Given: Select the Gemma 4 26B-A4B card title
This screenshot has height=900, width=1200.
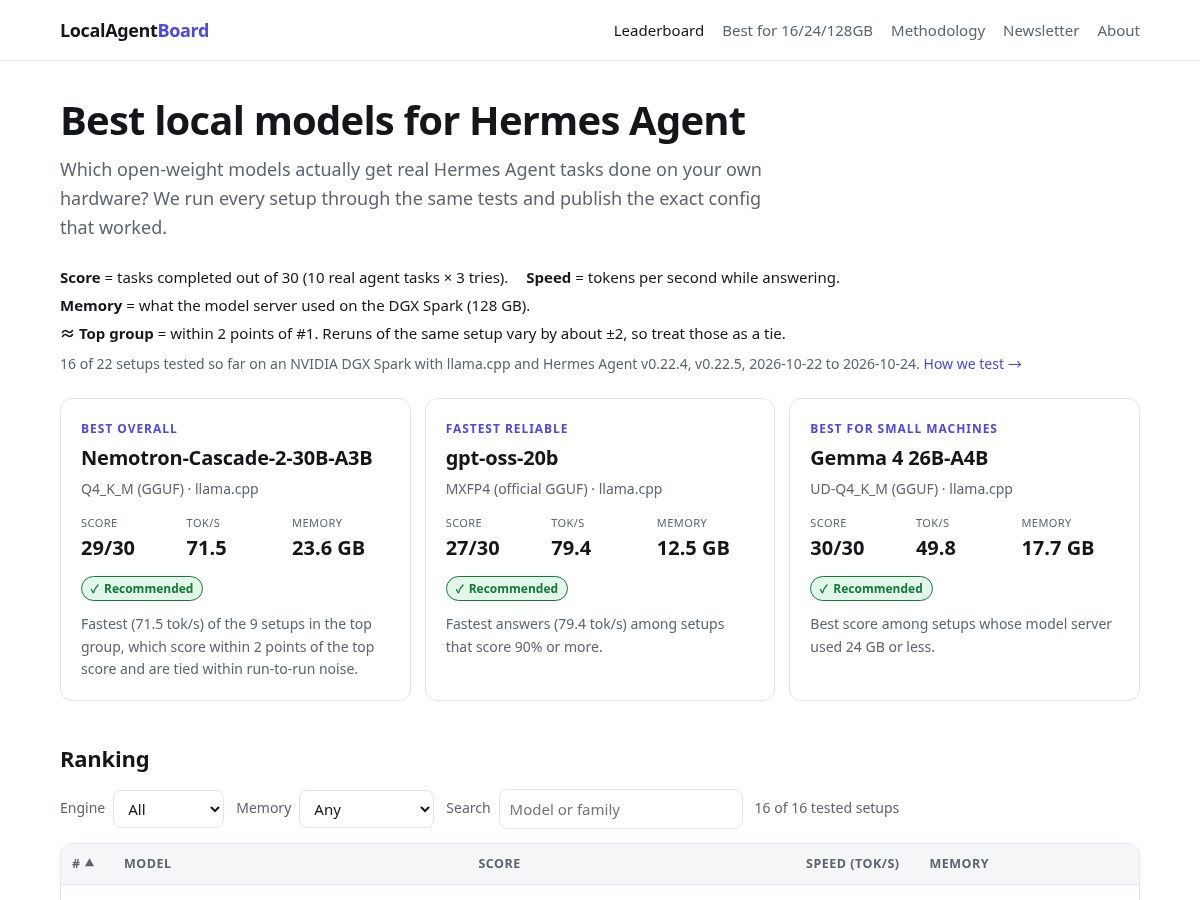Looking at the screenshot, I should (899, 458).
